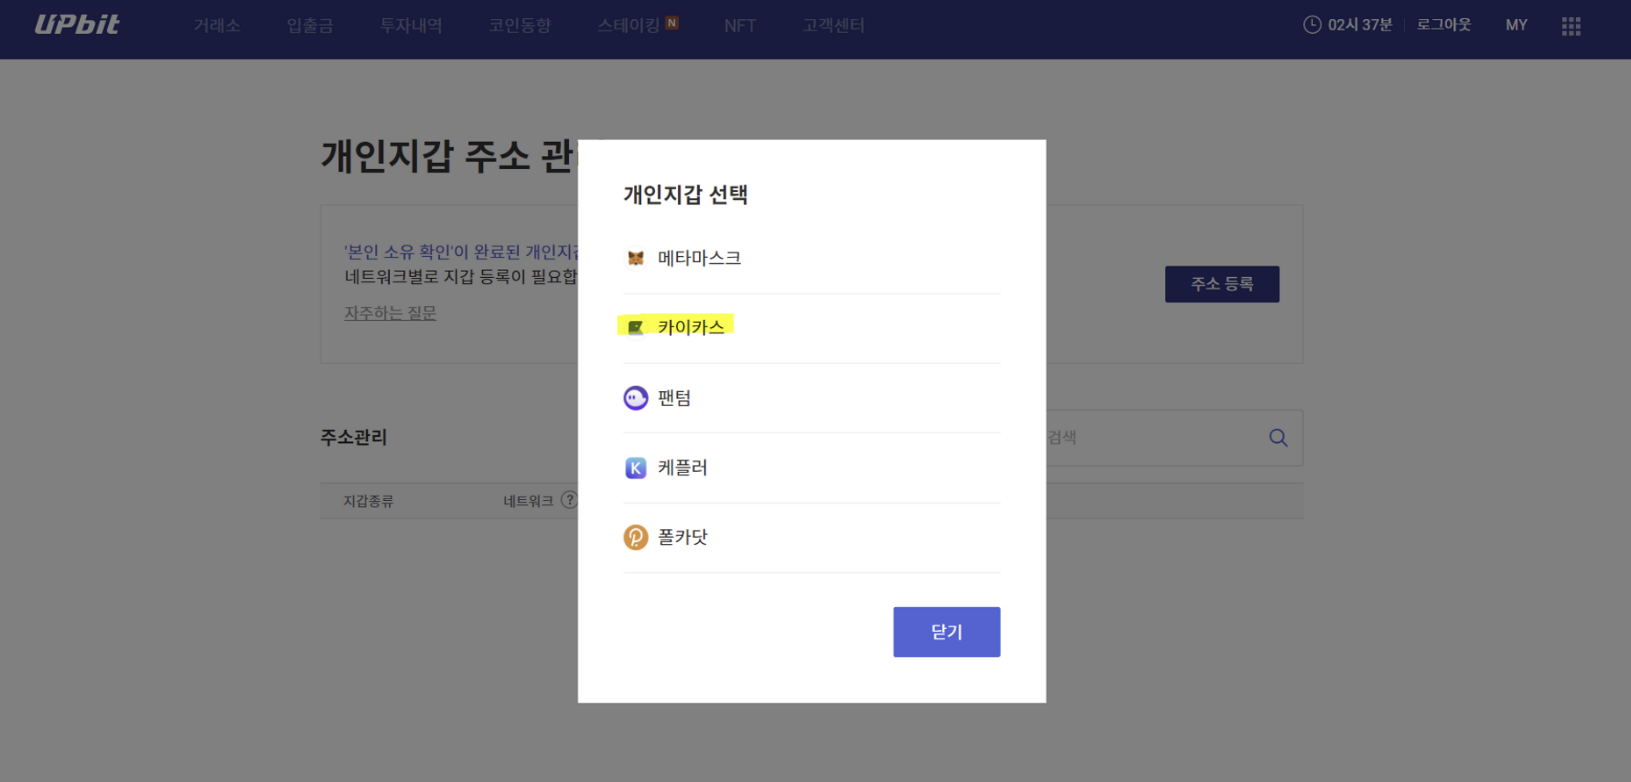Open the 자주하는 질문 link
Image resolution: width=1631 pixels, height=782 pixels.
coord(390,314)
